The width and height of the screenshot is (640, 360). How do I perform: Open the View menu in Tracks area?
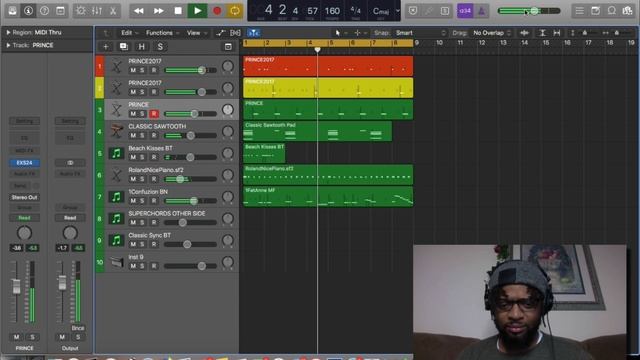(196, 33)
